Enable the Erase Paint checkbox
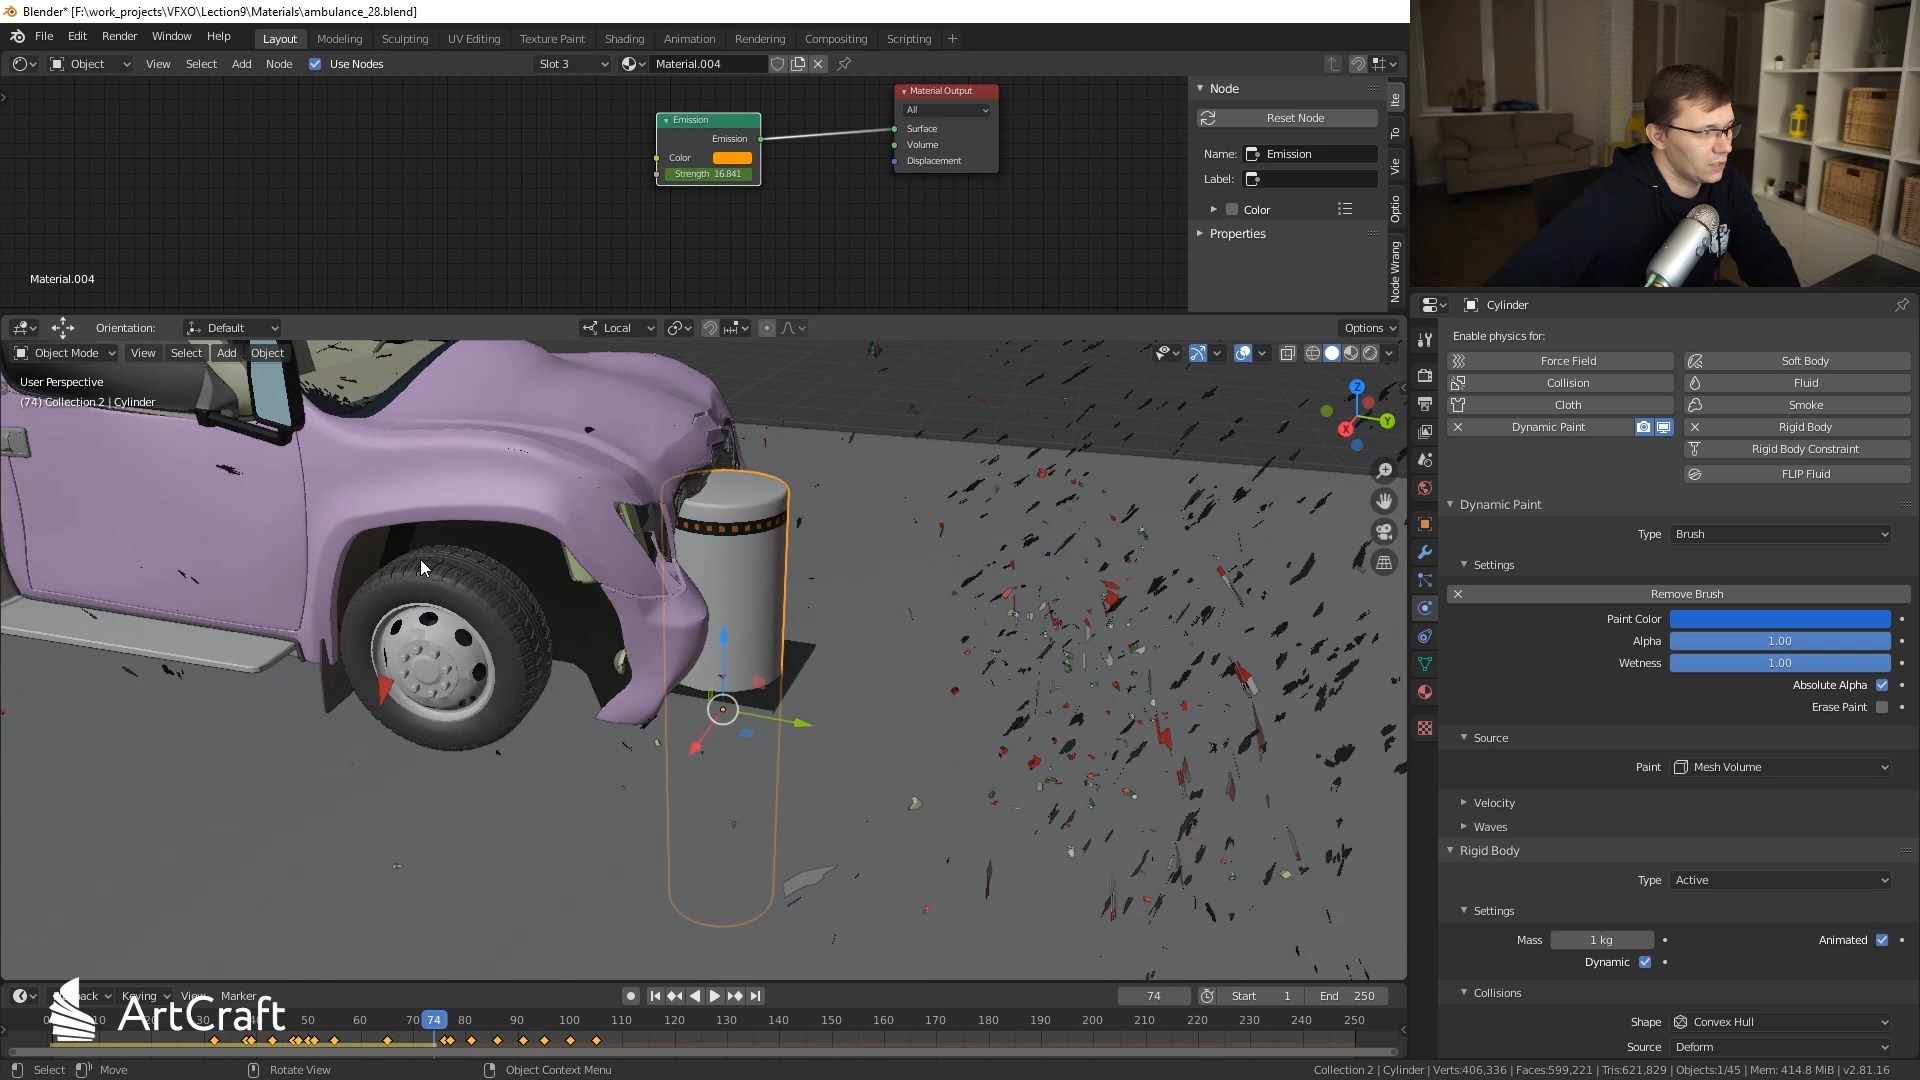 [1882, 707]
